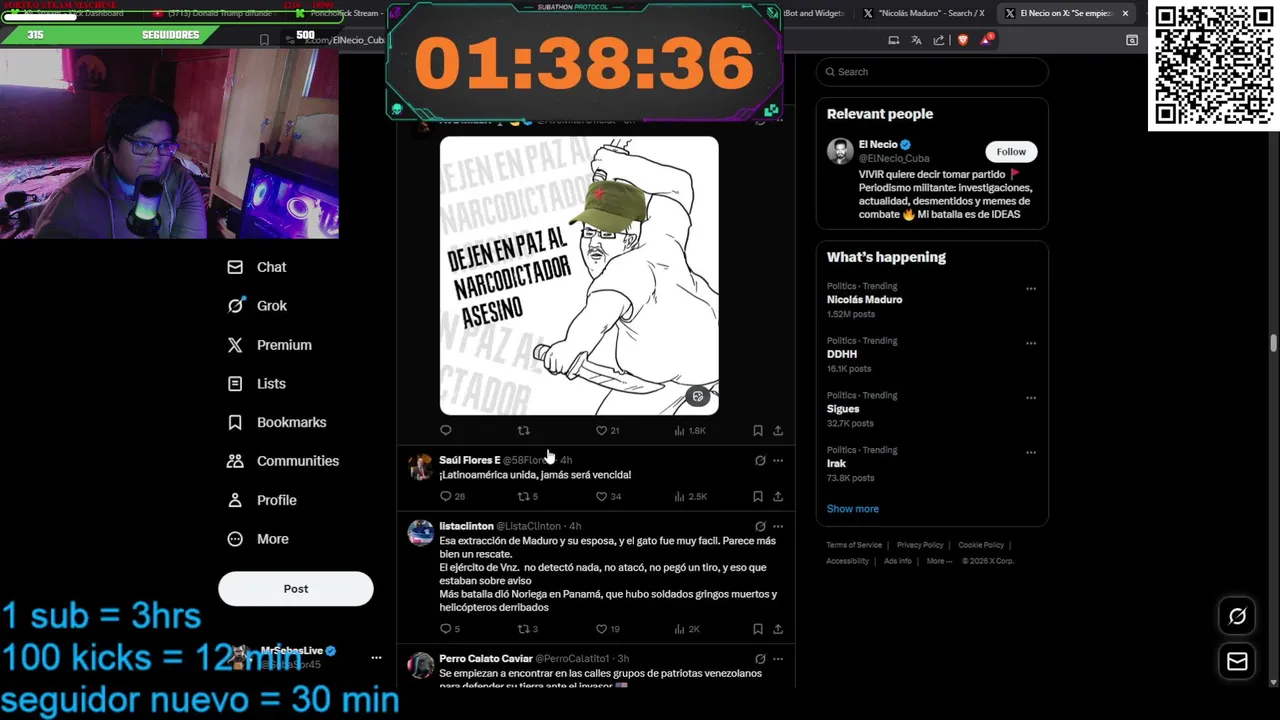
Task: Open options dots for Nicolás Maduro trend
Action: (1030, 289)
